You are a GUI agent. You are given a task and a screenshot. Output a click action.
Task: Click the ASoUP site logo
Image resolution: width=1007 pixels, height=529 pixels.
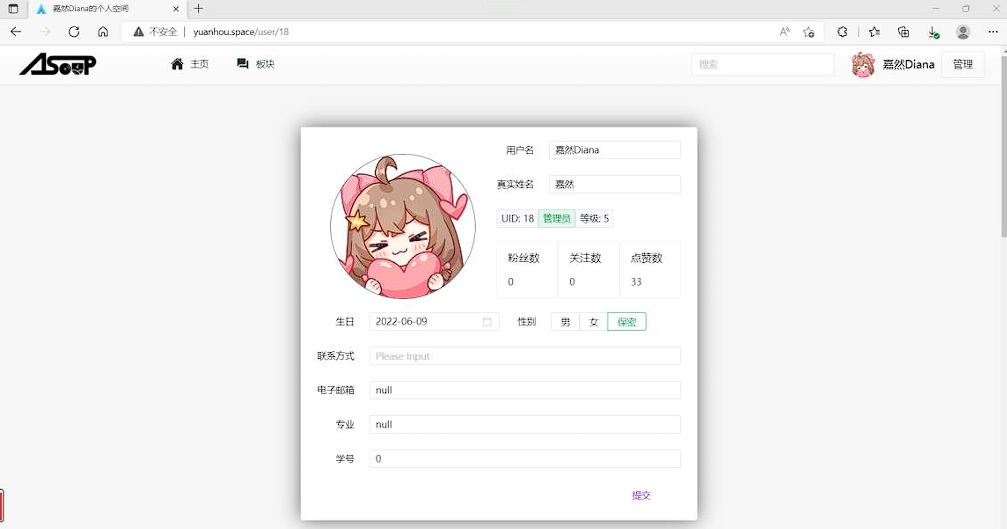coord(58,65)
